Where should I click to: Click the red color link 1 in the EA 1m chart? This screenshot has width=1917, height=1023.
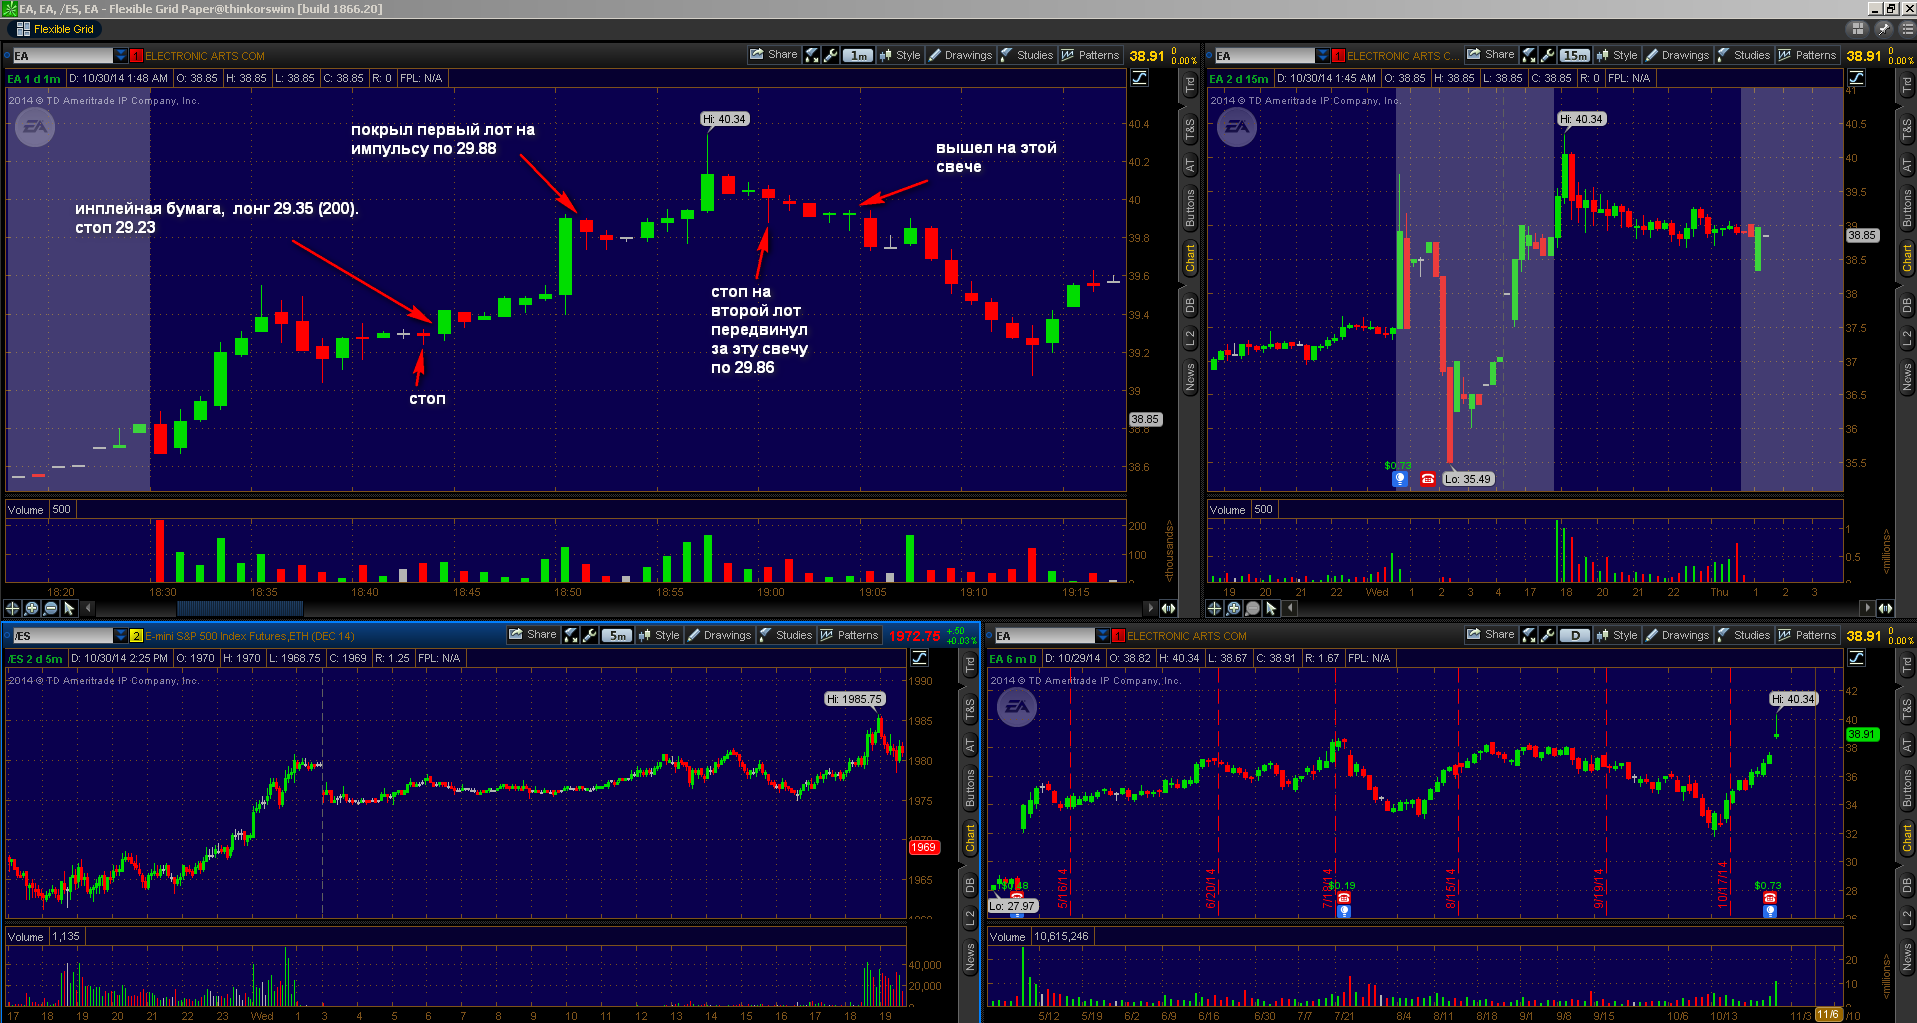(x=137, y=56)
